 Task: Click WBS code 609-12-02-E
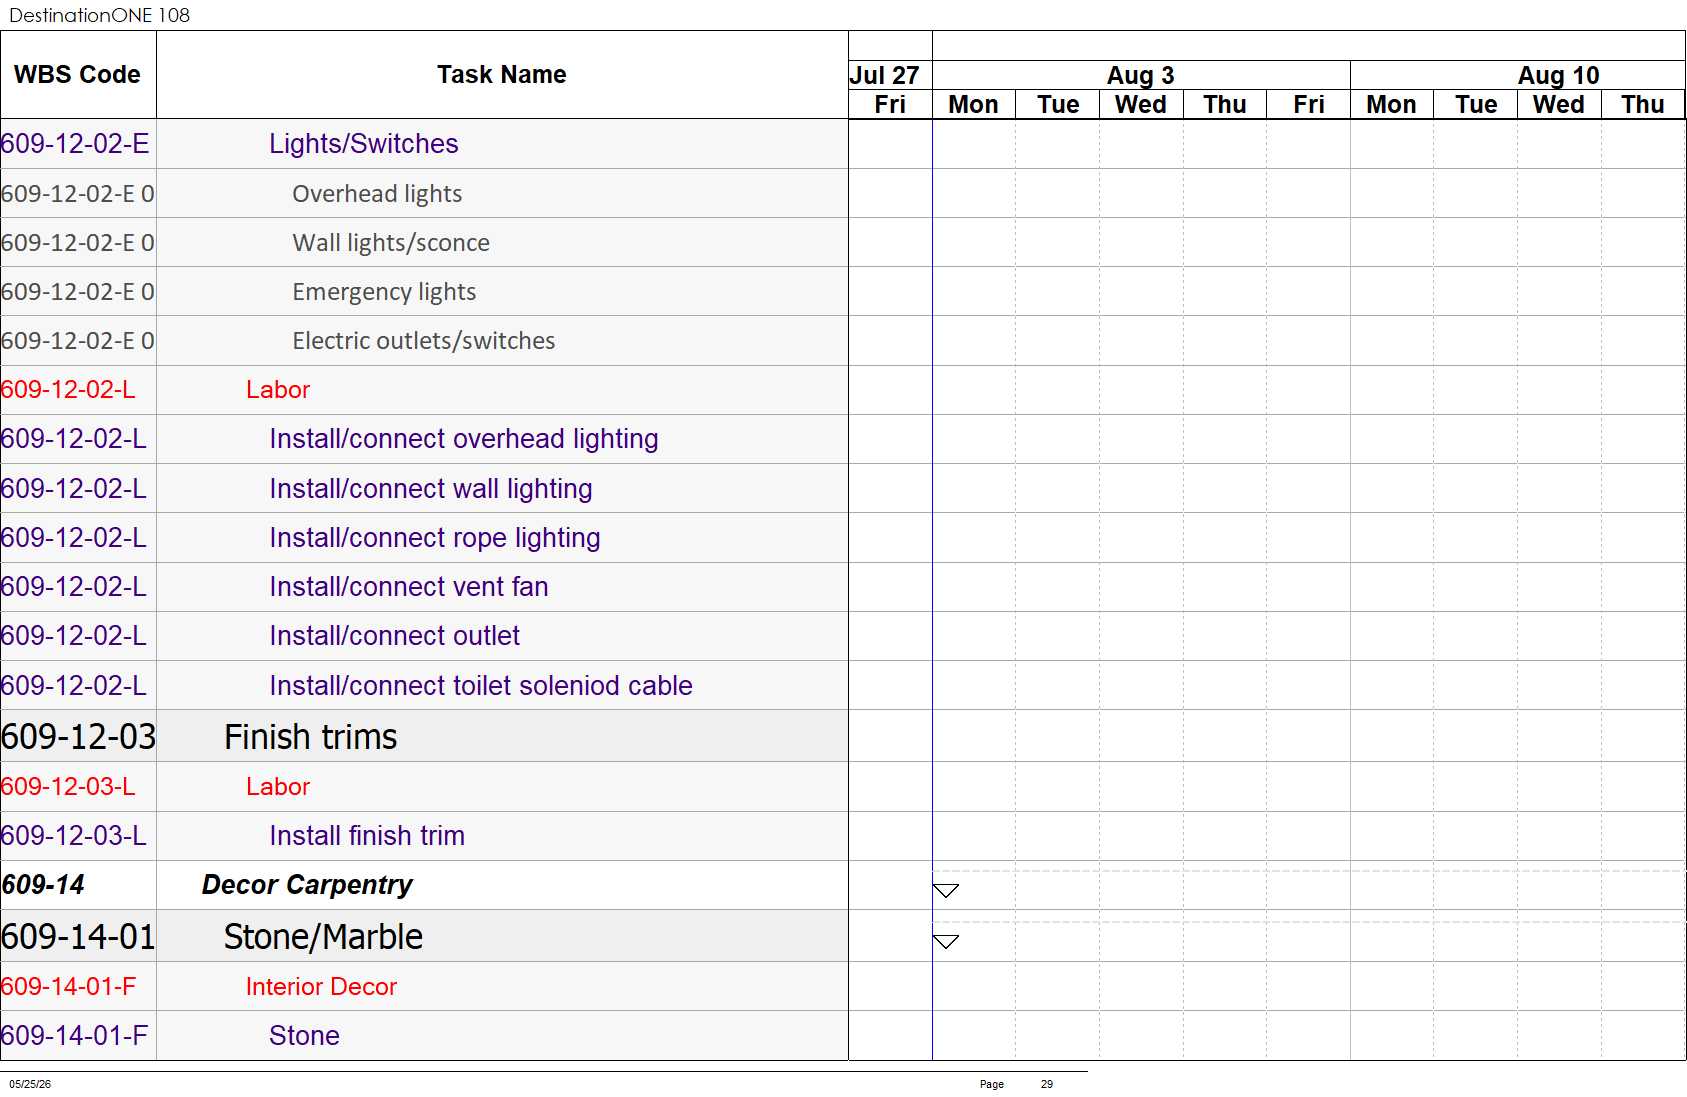coord(75,144)
